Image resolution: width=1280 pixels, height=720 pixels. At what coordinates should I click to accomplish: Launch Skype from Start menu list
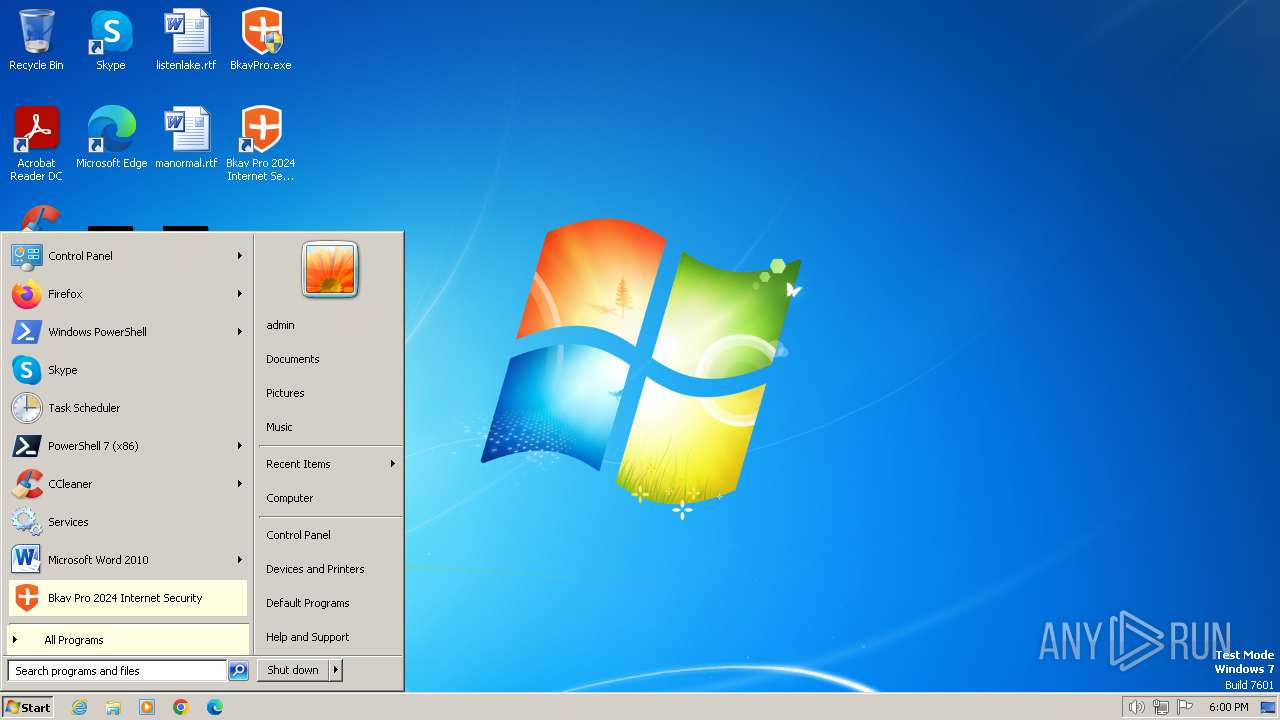point(128,370)
